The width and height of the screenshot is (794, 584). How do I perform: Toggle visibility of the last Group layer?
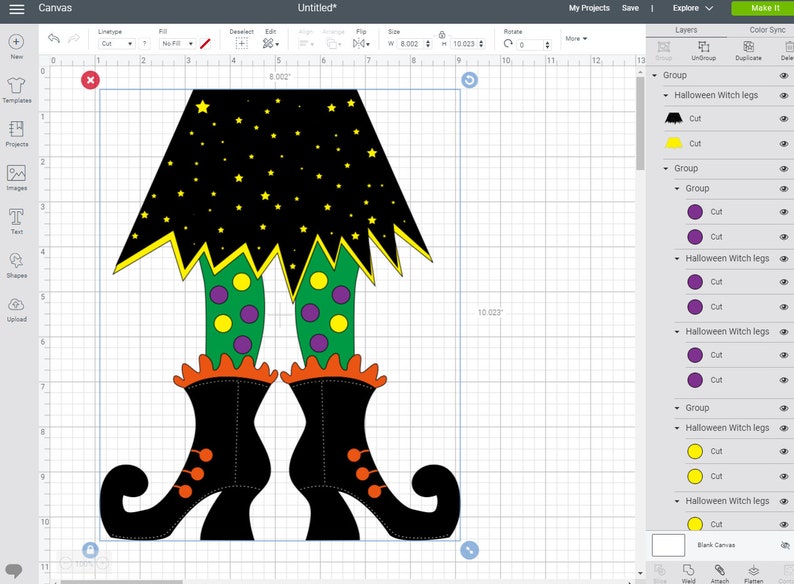click(x=784, y=408)
